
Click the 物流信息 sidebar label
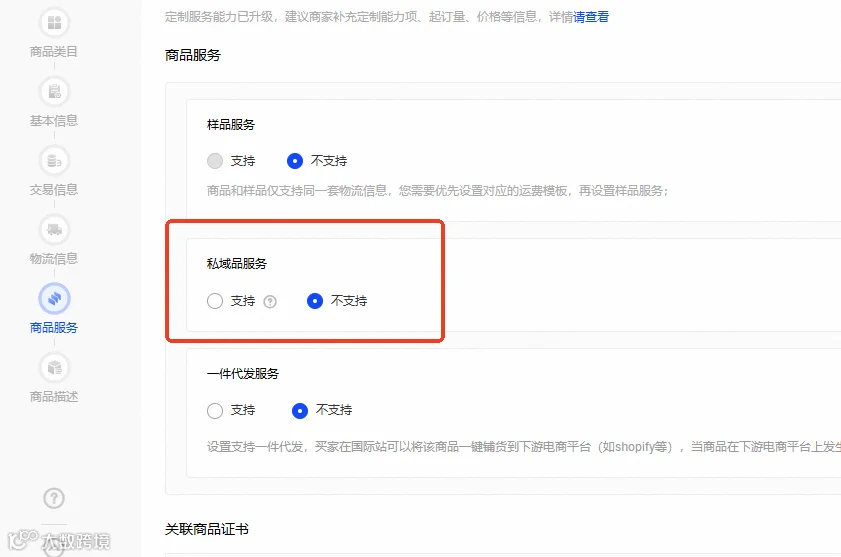(54, 259)
